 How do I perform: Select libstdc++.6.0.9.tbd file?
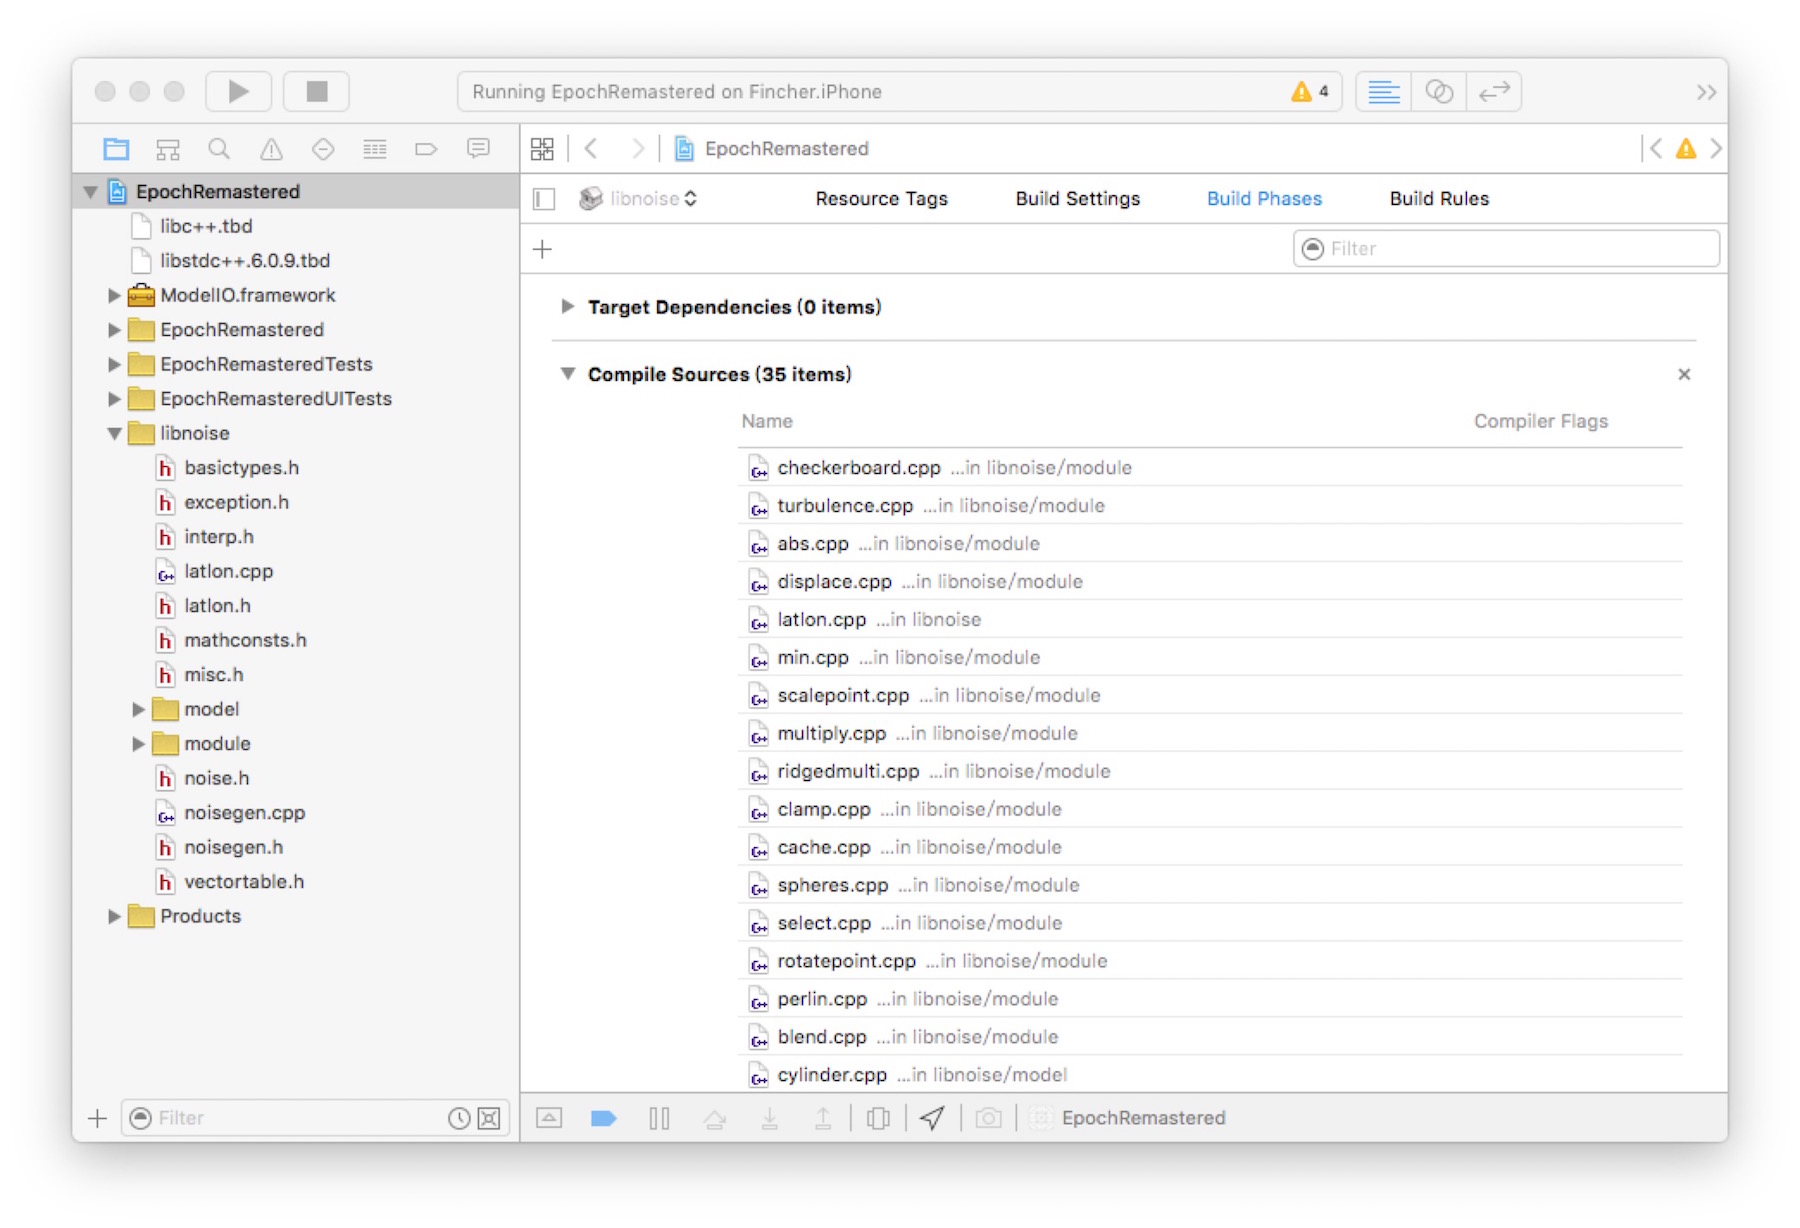[296, 261]
